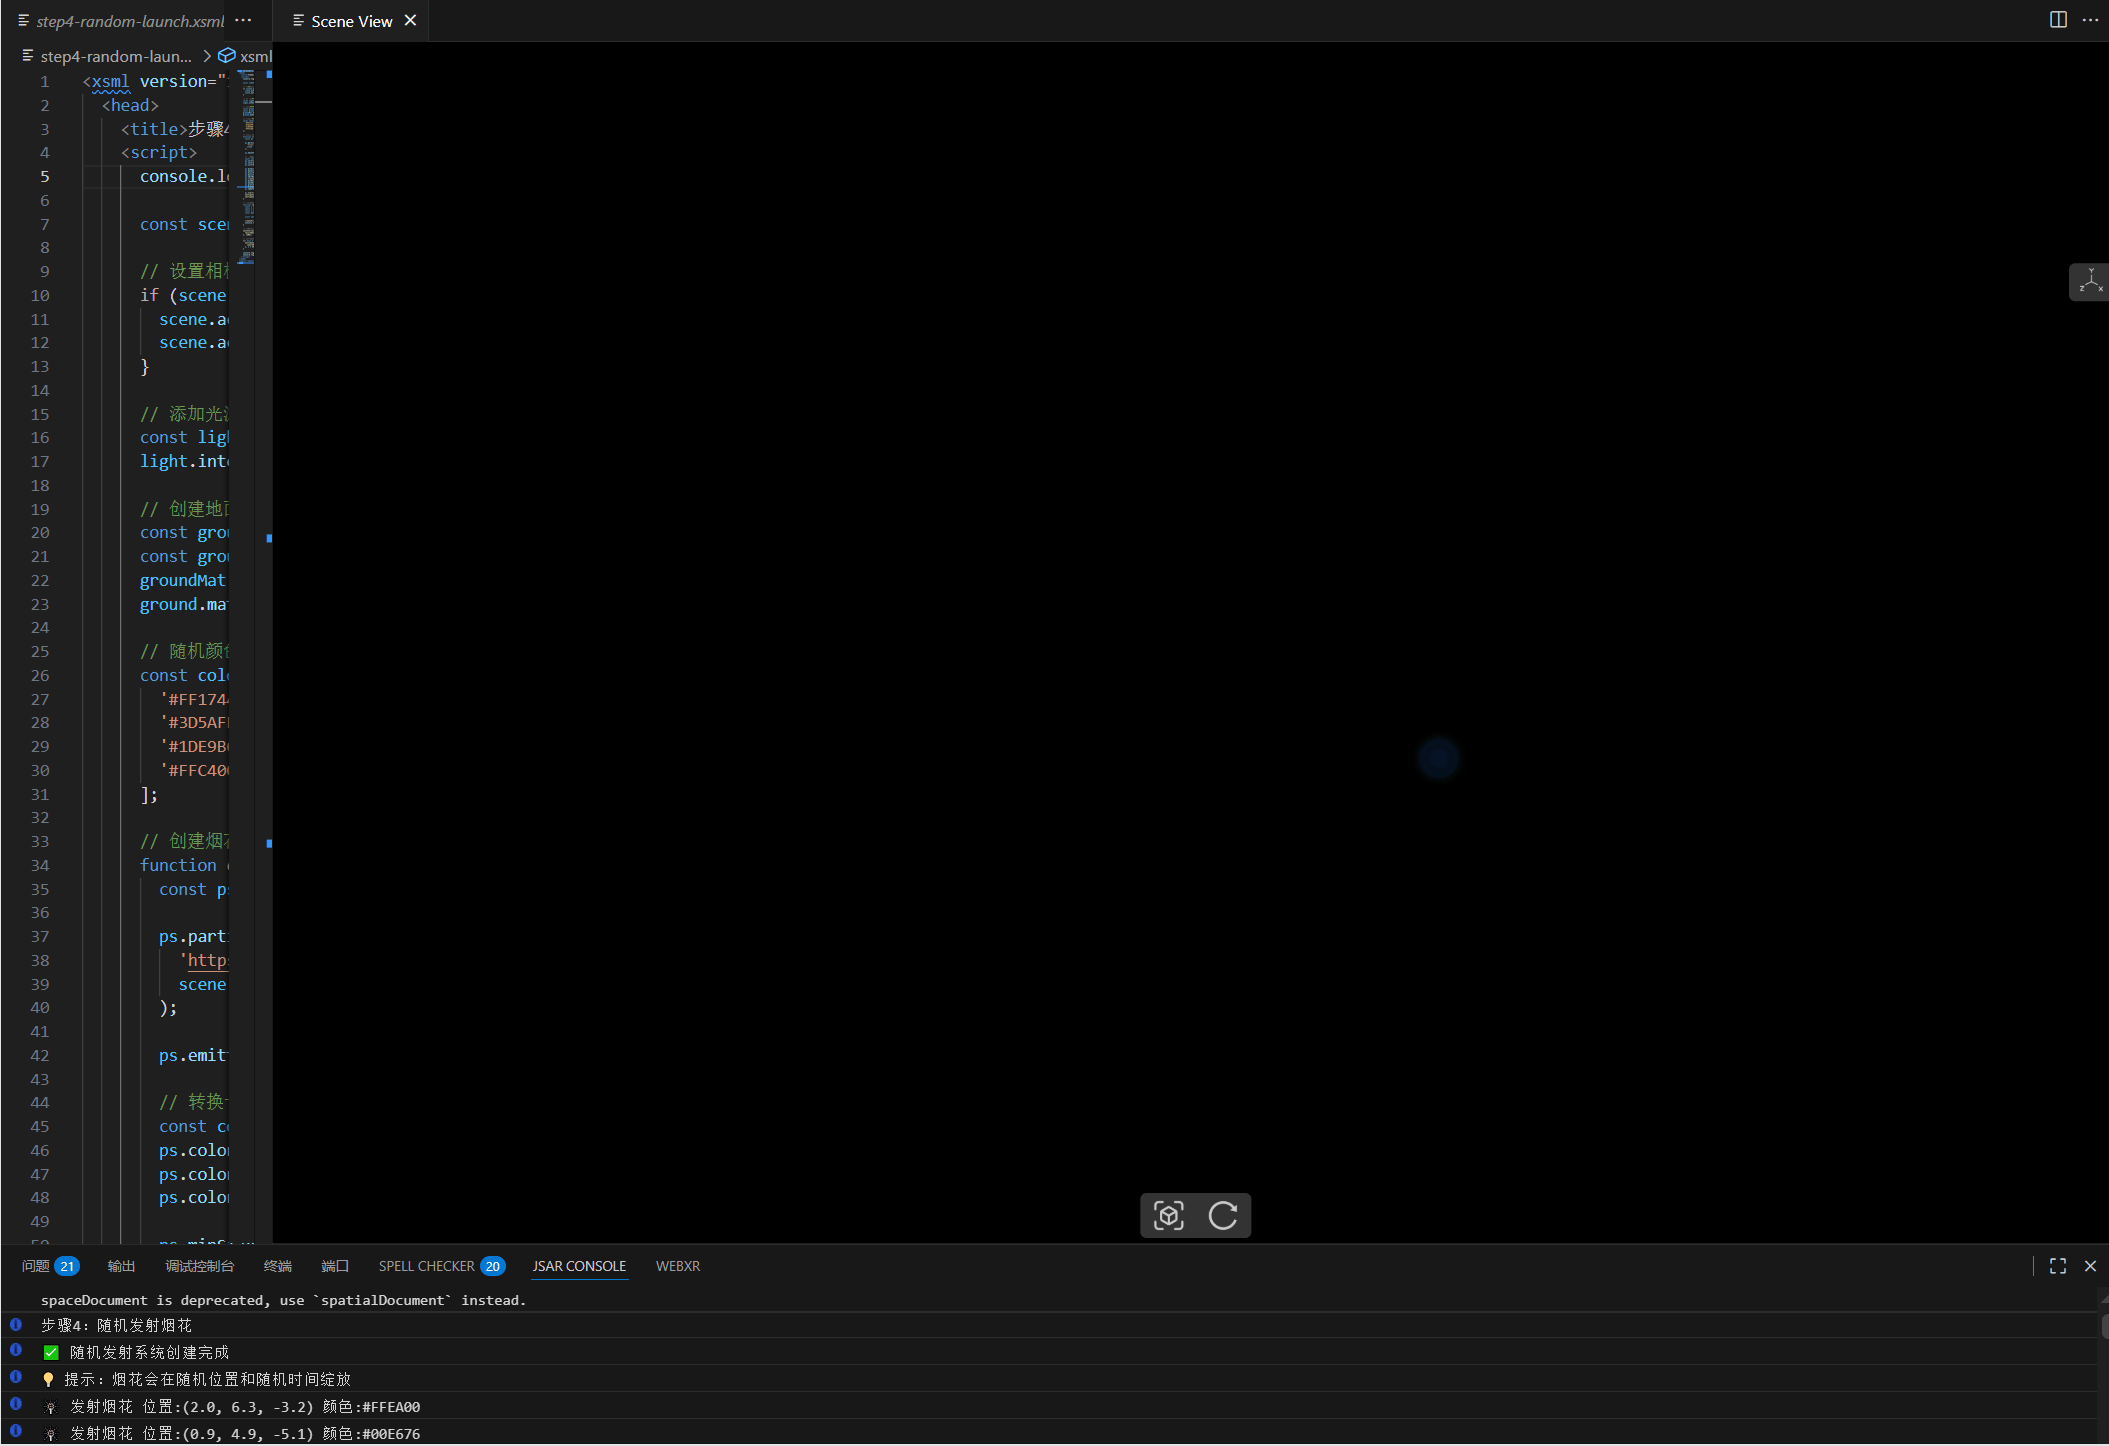Close the bottom panel
Image resolution: width=2109 pixels, height=1446 pixels.
click(x=2090, y=1266)
